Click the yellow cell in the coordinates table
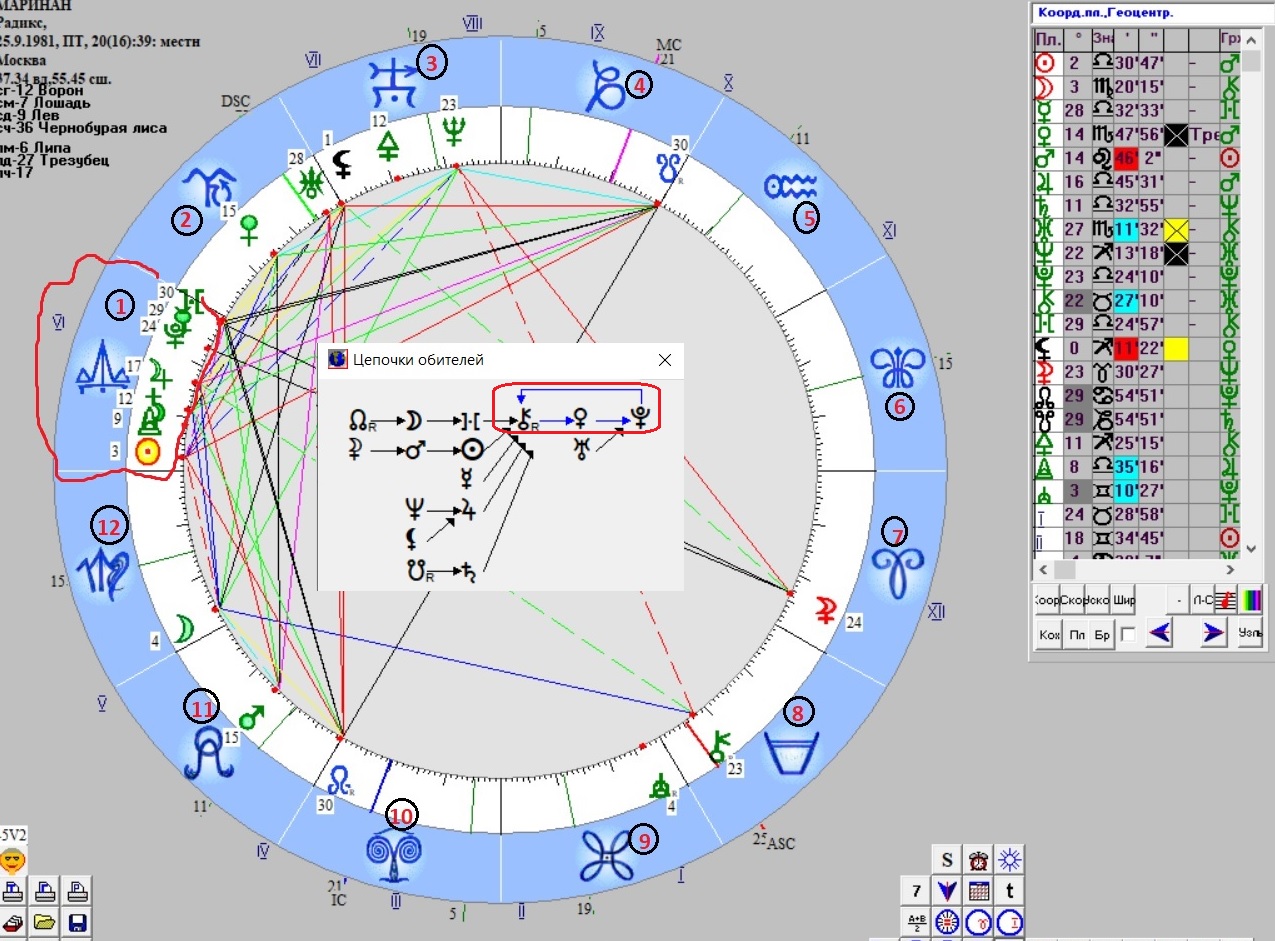This screenshot has width=1275, height=941. [1176, 348]
